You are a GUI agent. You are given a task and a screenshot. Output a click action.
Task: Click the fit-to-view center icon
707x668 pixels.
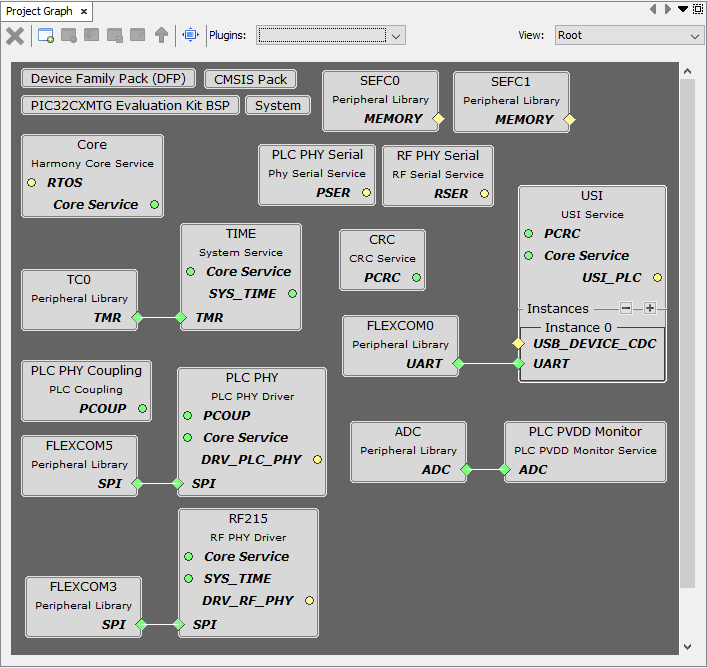pyautogui.click(x=190, y=36)
